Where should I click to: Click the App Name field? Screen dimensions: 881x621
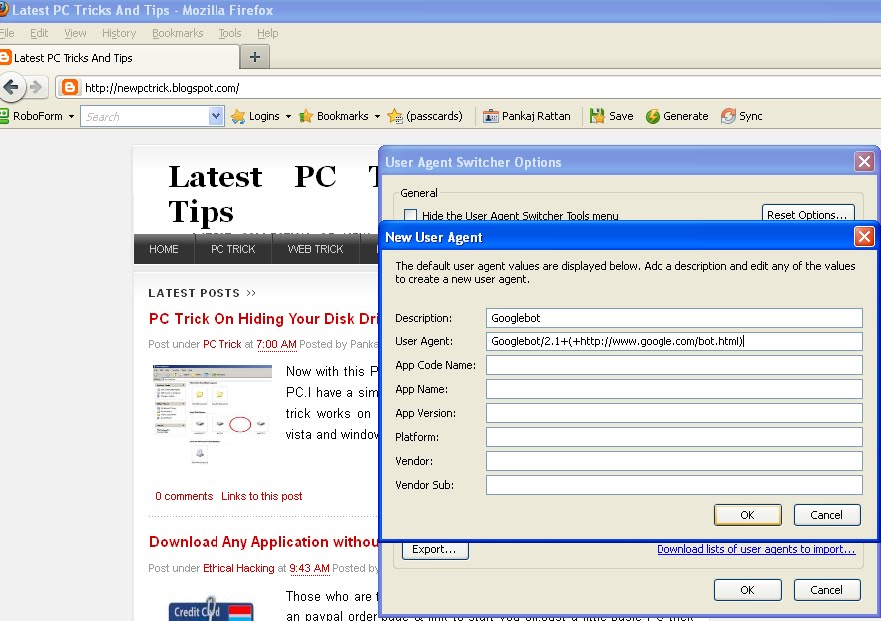[x=674, y=389]
